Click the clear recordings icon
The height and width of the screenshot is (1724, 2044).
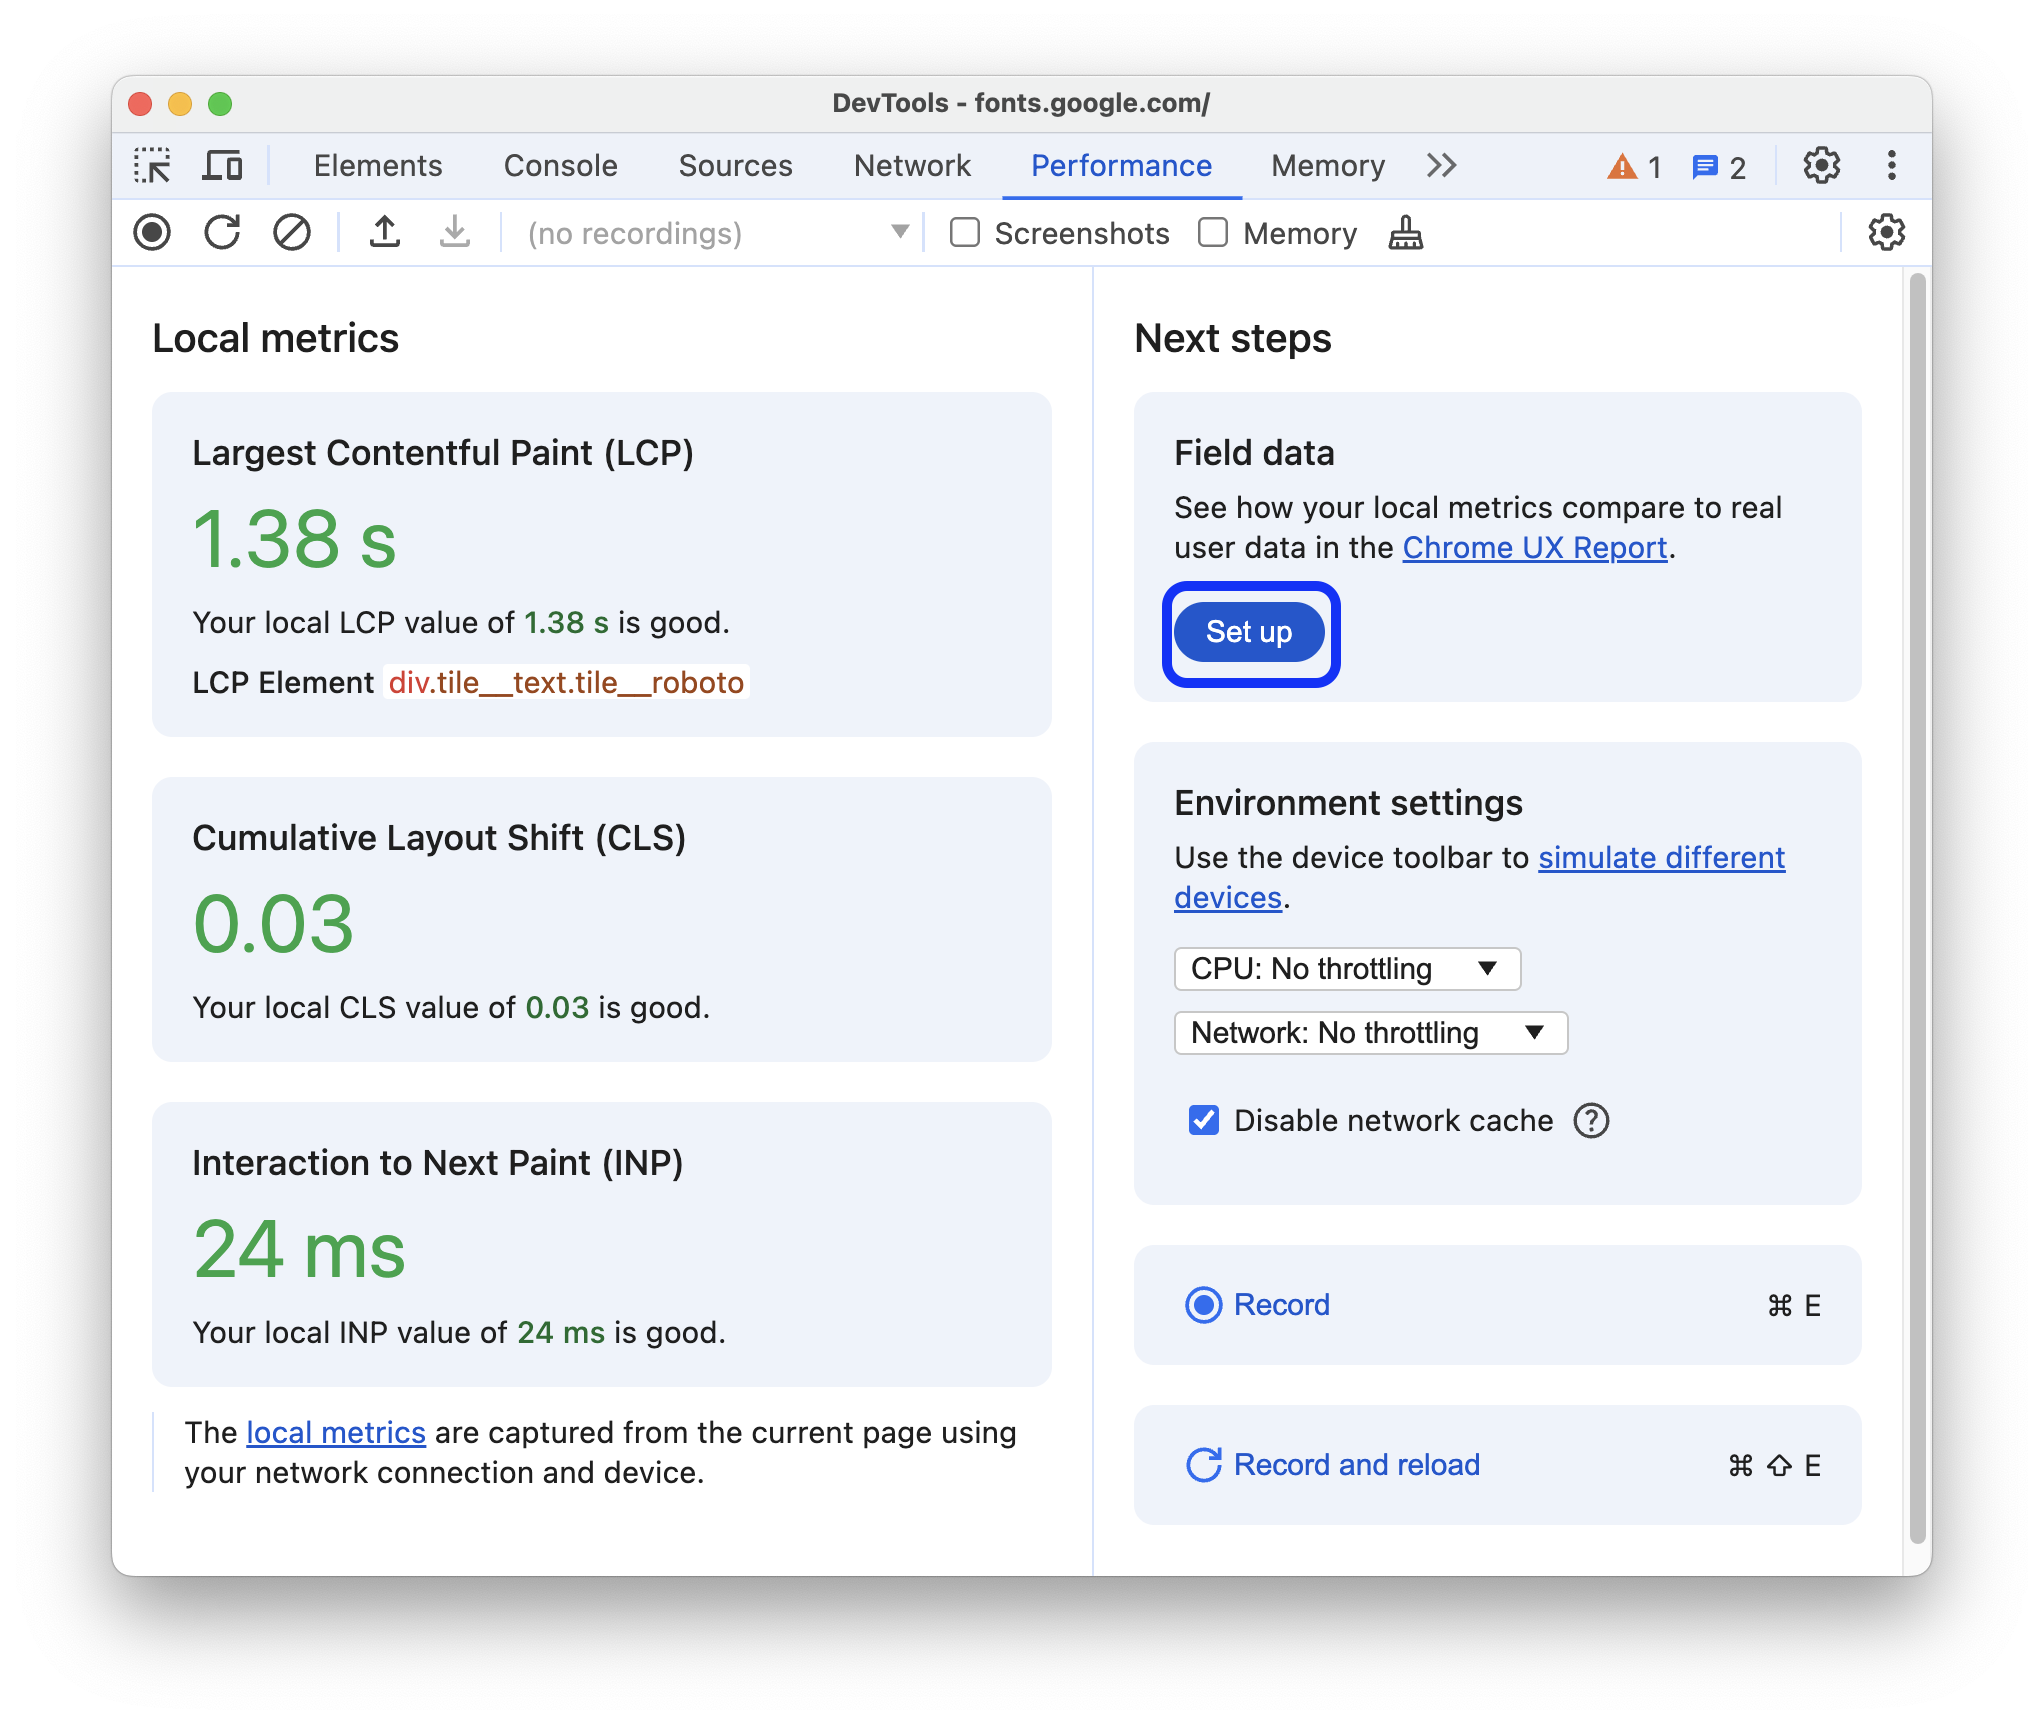pos(291,234)
